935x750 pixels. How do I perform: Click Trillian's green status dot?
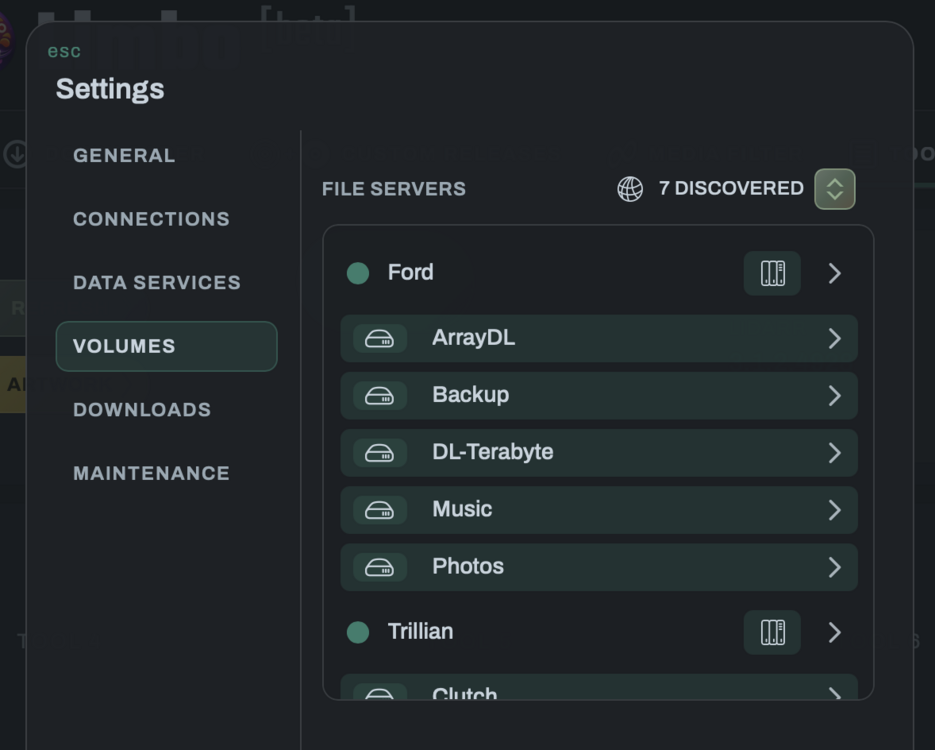pyautogui.click(x=358, y=632)
